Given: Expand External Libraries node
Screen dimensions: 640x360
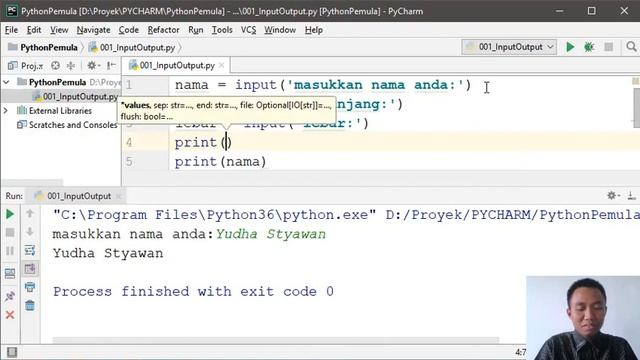Looking at the screenshot, I should point(6,111).
